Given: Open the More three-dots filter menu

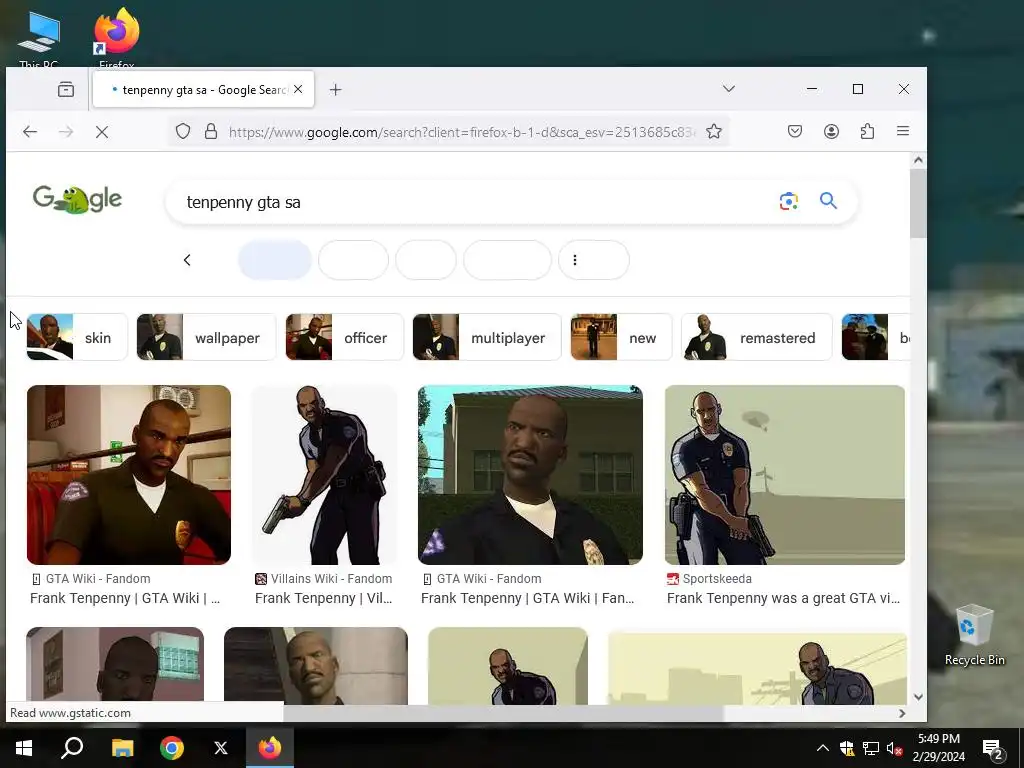Looking at the screenshot, I should [x=594, y=260].
